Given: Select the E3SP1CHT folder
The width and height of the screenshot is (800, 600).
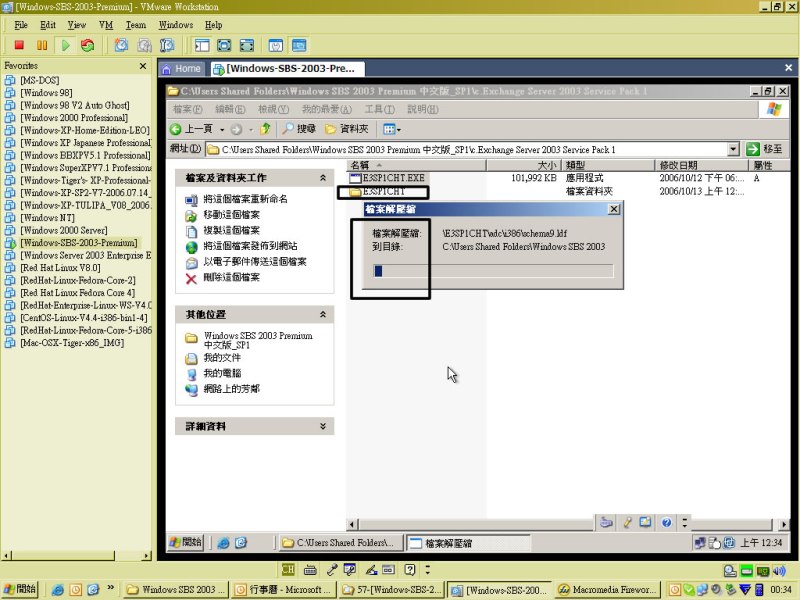Looking at the screenshot, I should (378, 191).
